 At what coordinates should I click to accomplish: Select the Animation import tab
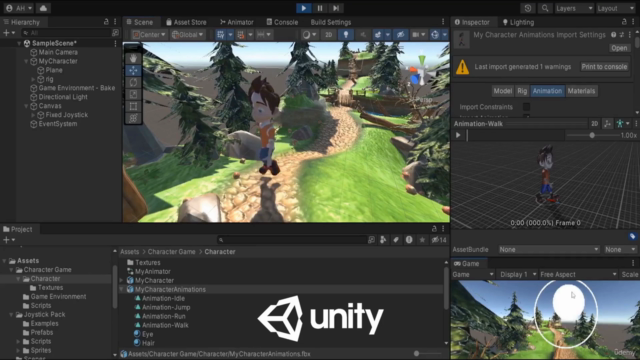tap(547, 91)
